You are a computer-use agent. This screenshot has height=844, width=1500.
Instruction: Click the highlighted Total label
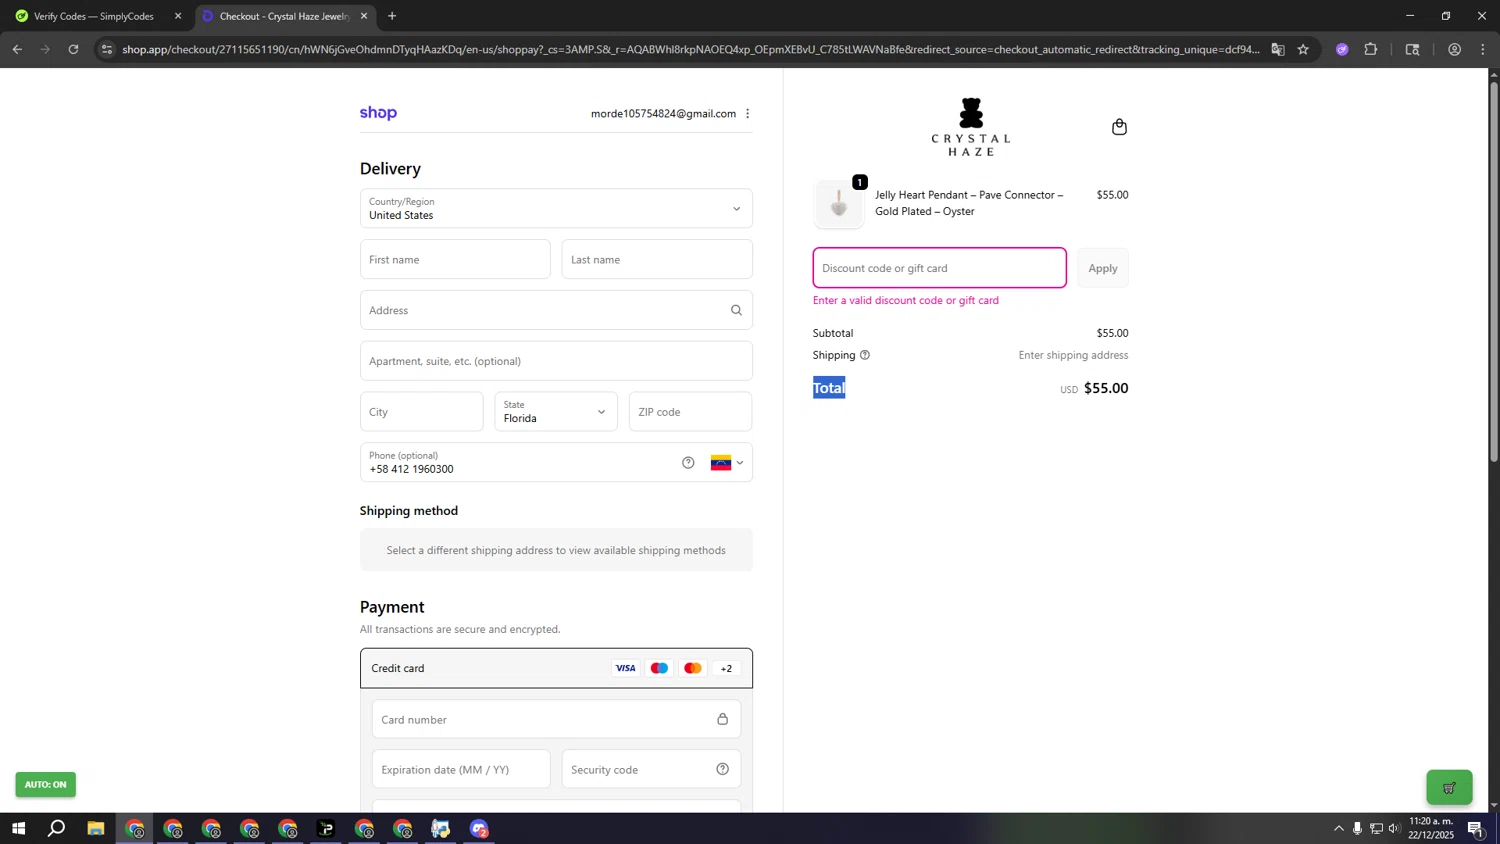tap(829, 388)
